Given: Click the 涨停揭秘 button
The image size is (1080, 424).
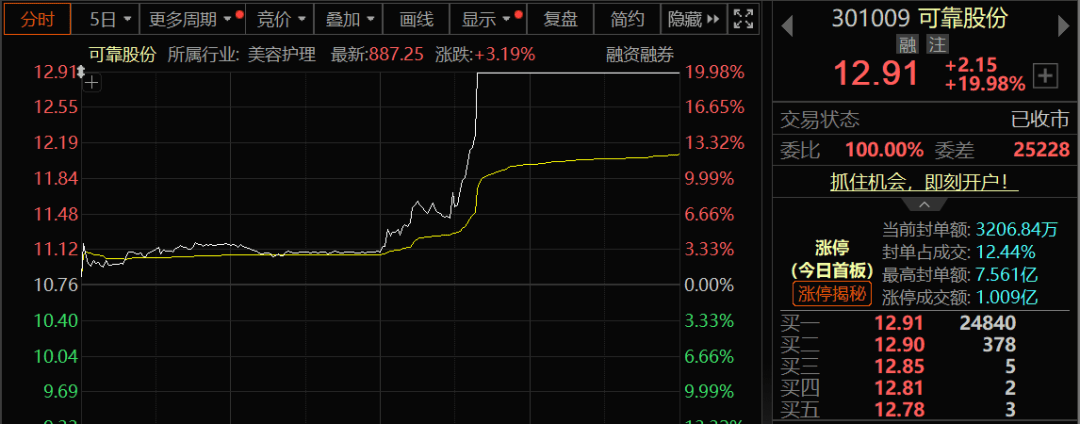Looking at the screenshot, I should [832, 294].
